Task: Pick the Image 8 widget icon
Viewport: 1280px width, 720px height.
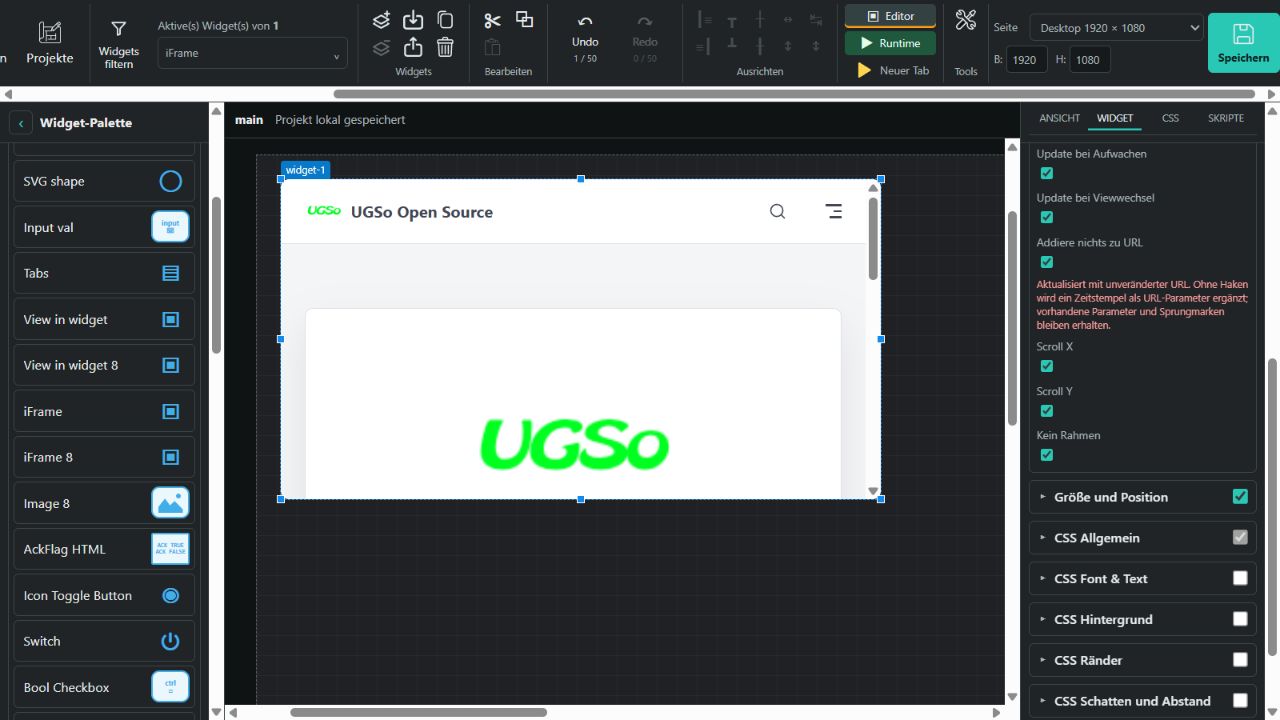Action: click(x=170, y=503)
